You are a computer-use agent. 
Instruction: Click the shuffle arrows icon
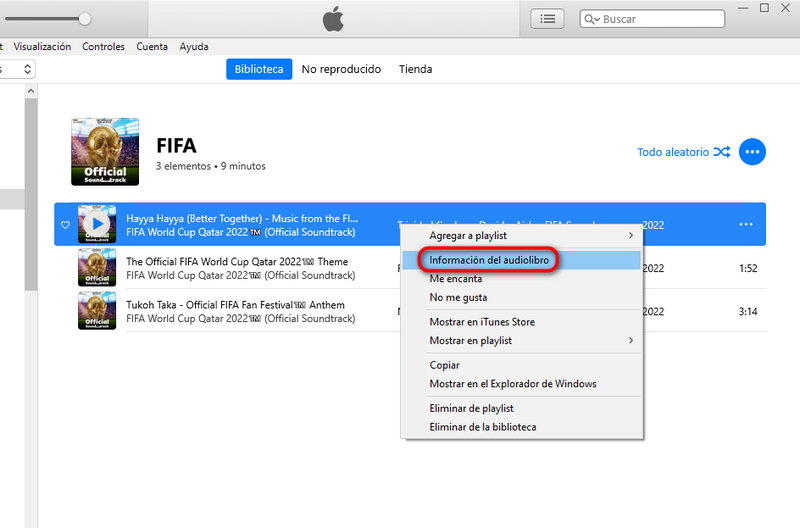pyautogui.click(x=722, y=152)
